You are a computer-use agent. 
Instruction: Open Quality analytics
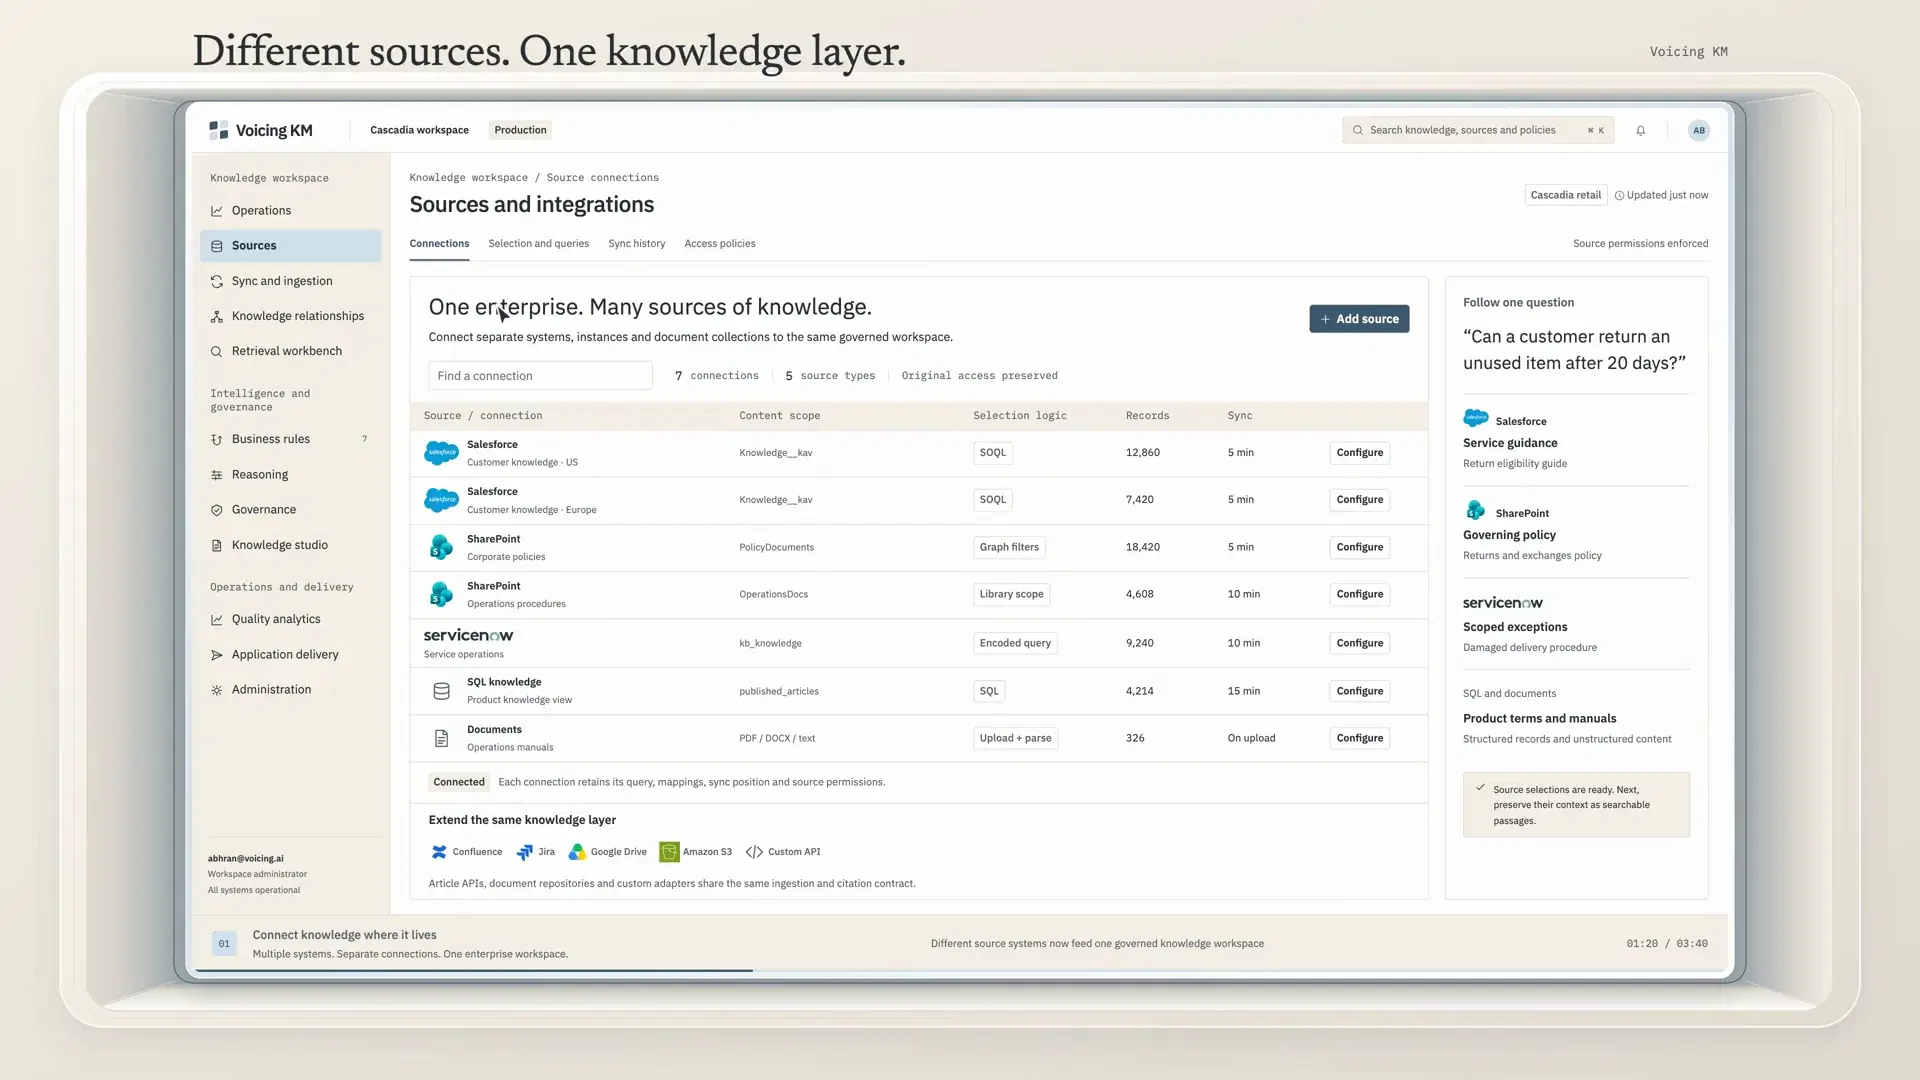(290, 619)
